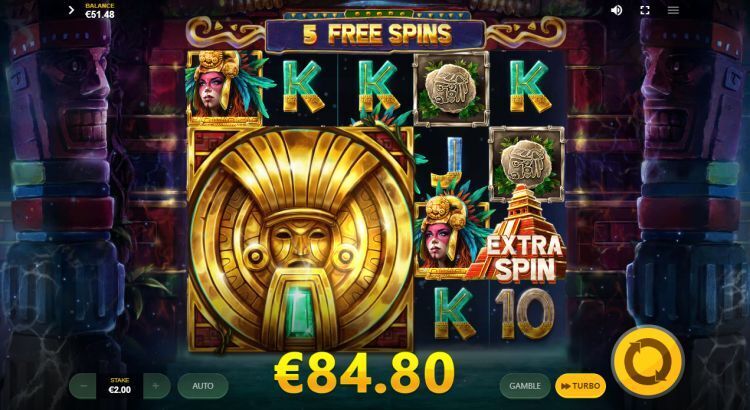Viewport: 750px width, 410px height.
Task: Click the 5 Free Spins banner
Action: click(x=376, y=34)
